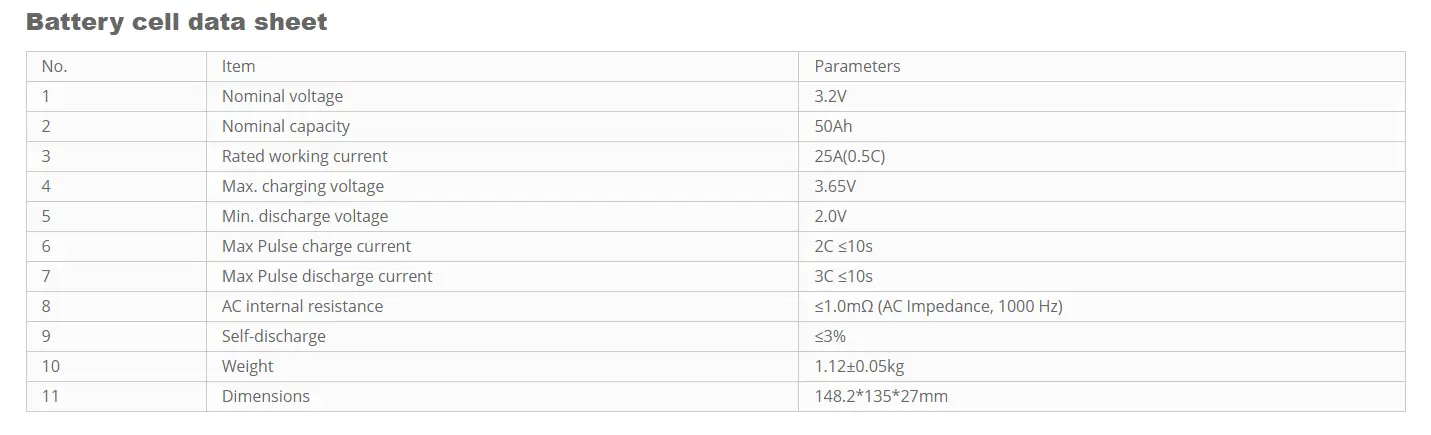
Task: Select the "Rated working current" cell
Action: point(304,156)
